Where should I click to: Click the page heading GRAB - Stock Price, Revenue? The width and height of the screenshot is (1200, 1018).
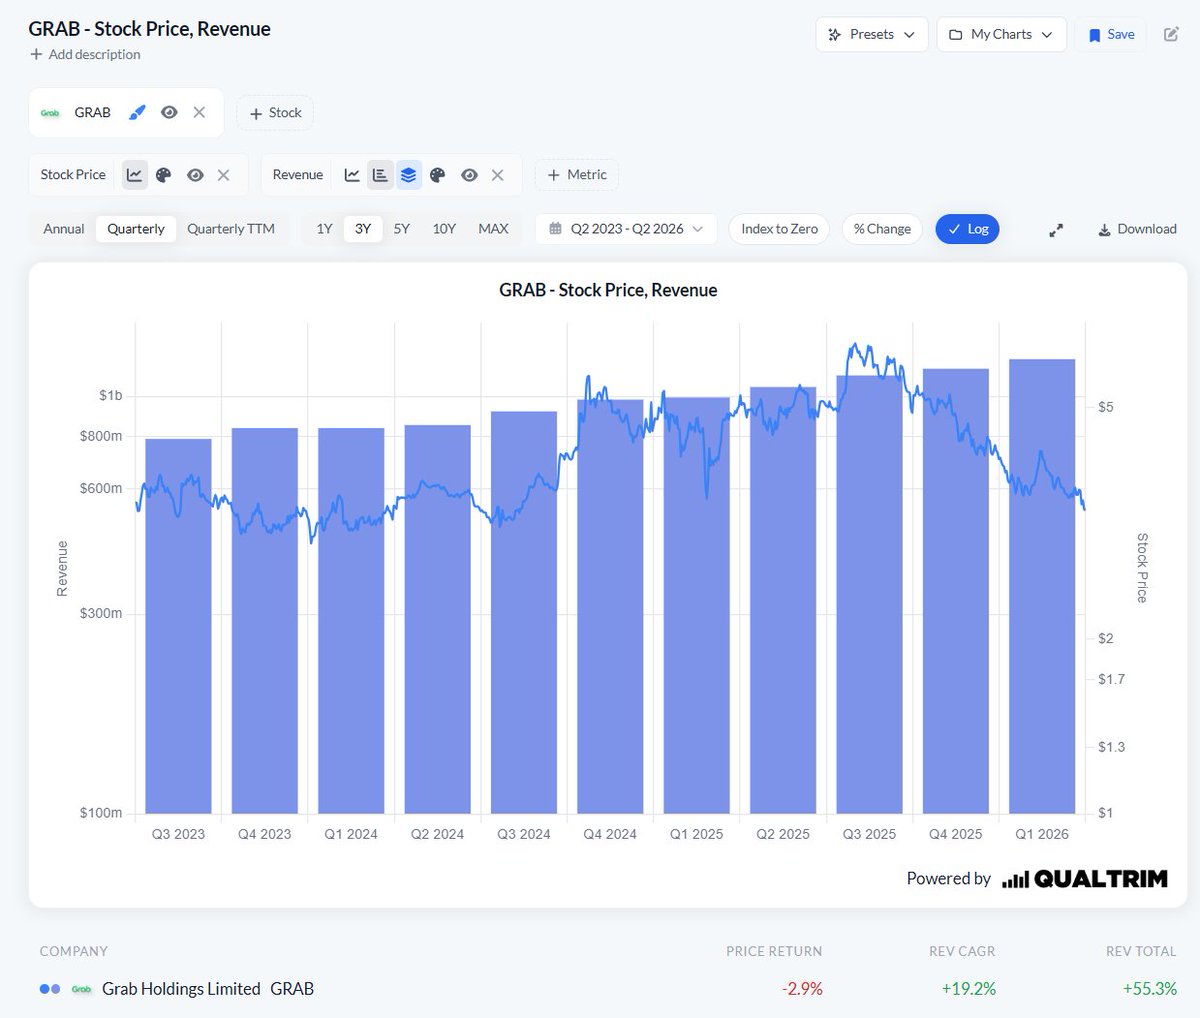[x=150, y=29]
